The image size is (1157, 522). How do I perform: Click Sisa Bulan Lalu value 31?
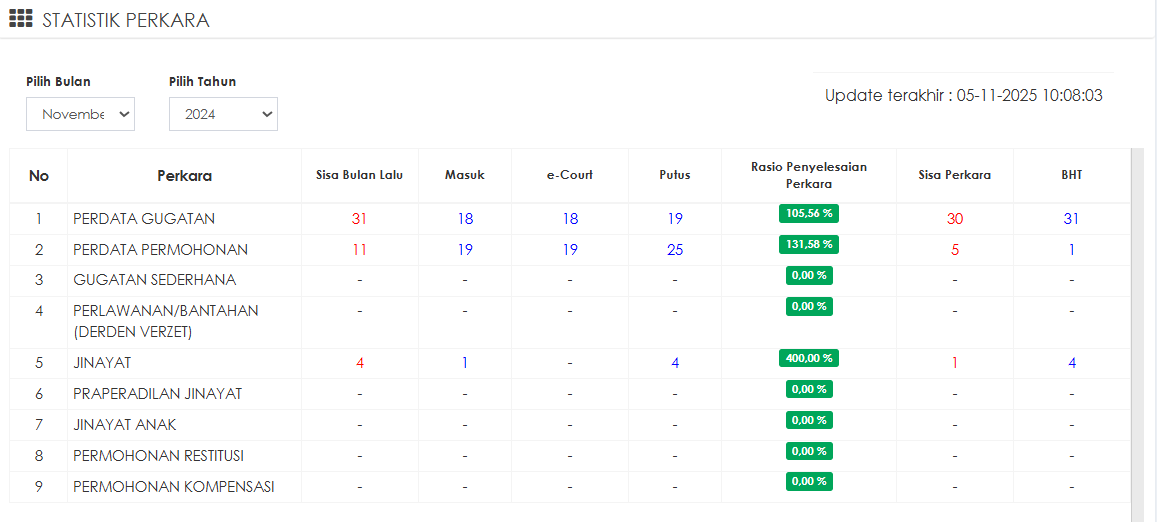coord(359,219)
